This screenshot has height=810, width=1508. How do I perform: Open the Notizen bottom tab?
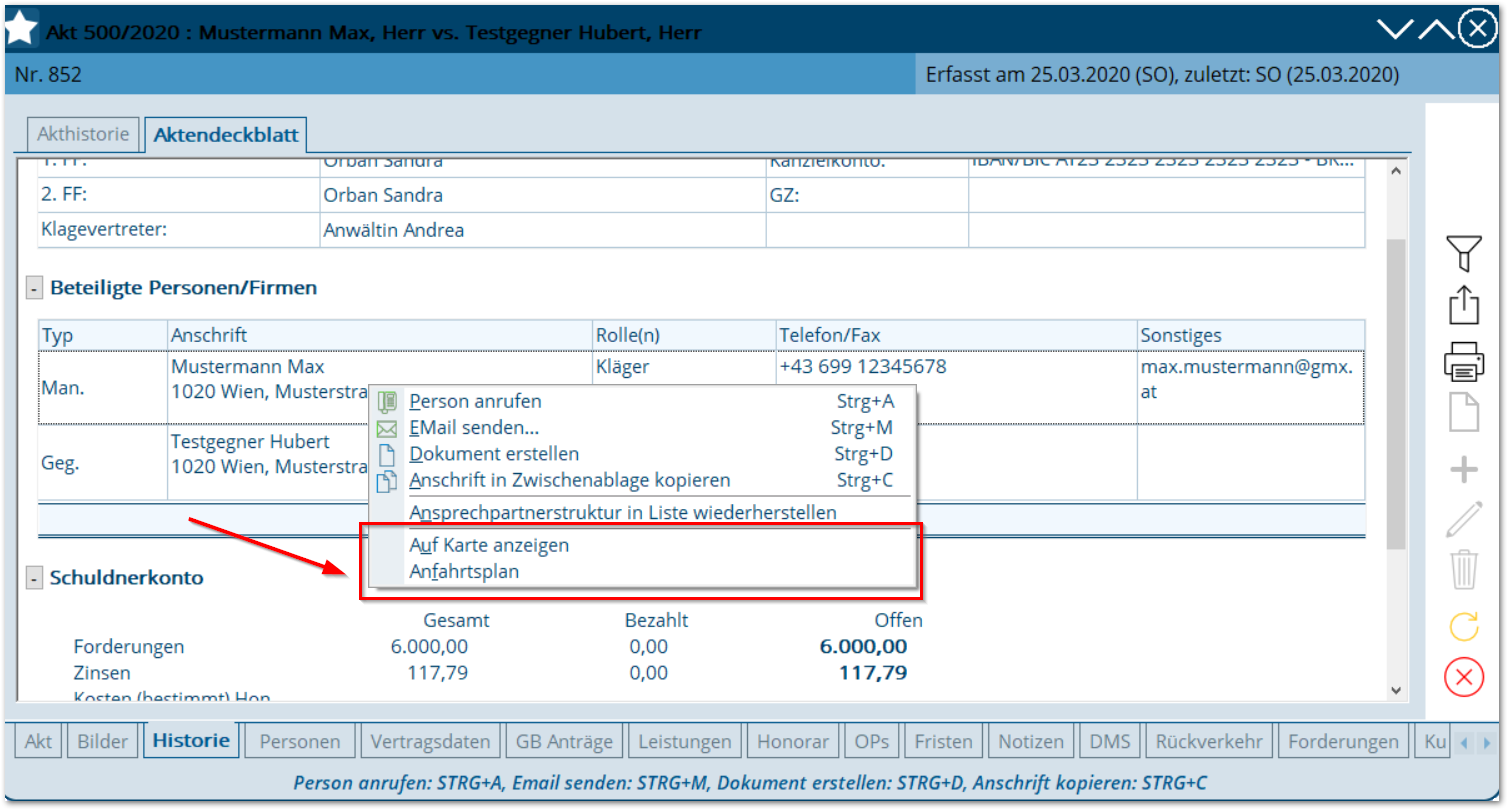(1031, 742)
